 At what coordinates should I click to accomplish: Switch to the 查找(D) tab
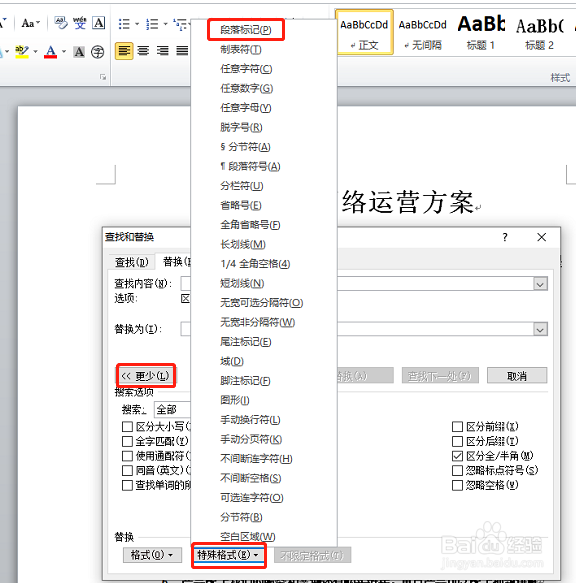(132, 262)
